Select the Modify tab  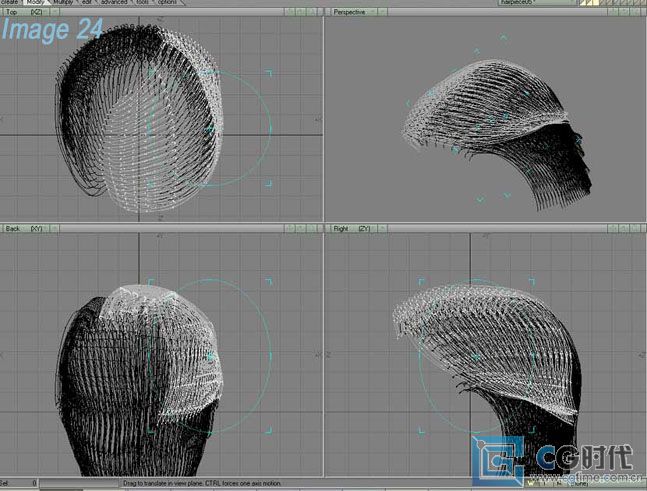(35, 3)
